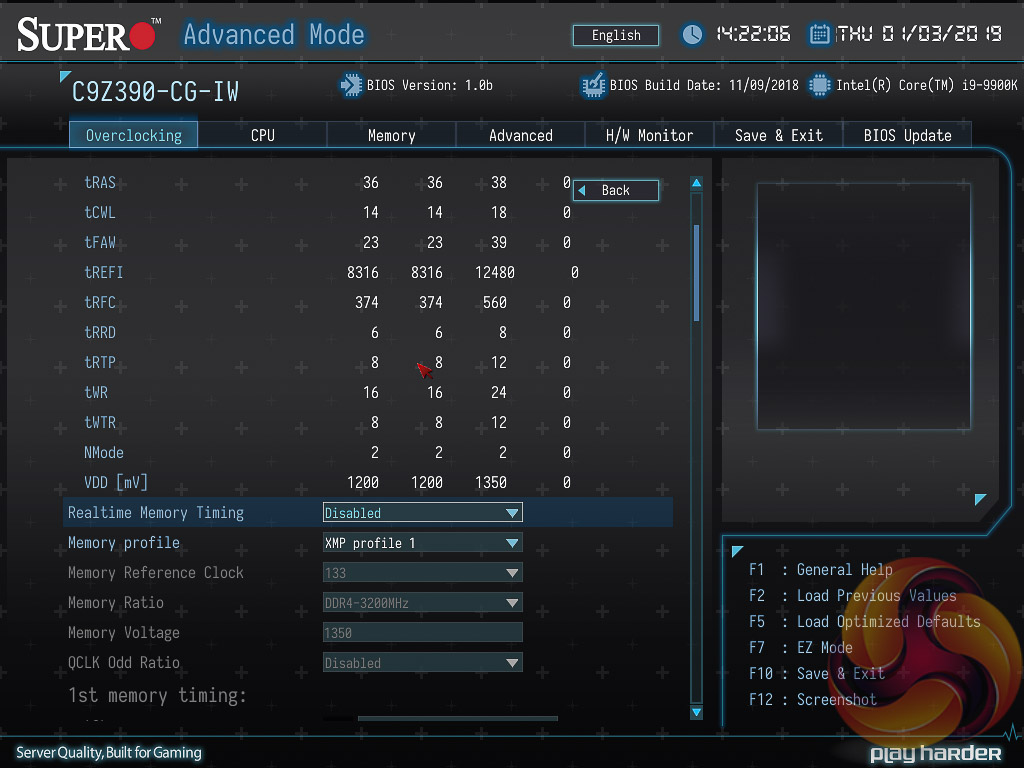The width and height of the screenshot is (1024, 768).
Task: Click F2 Load Previous Values shortcut
Action: point(852,596)
